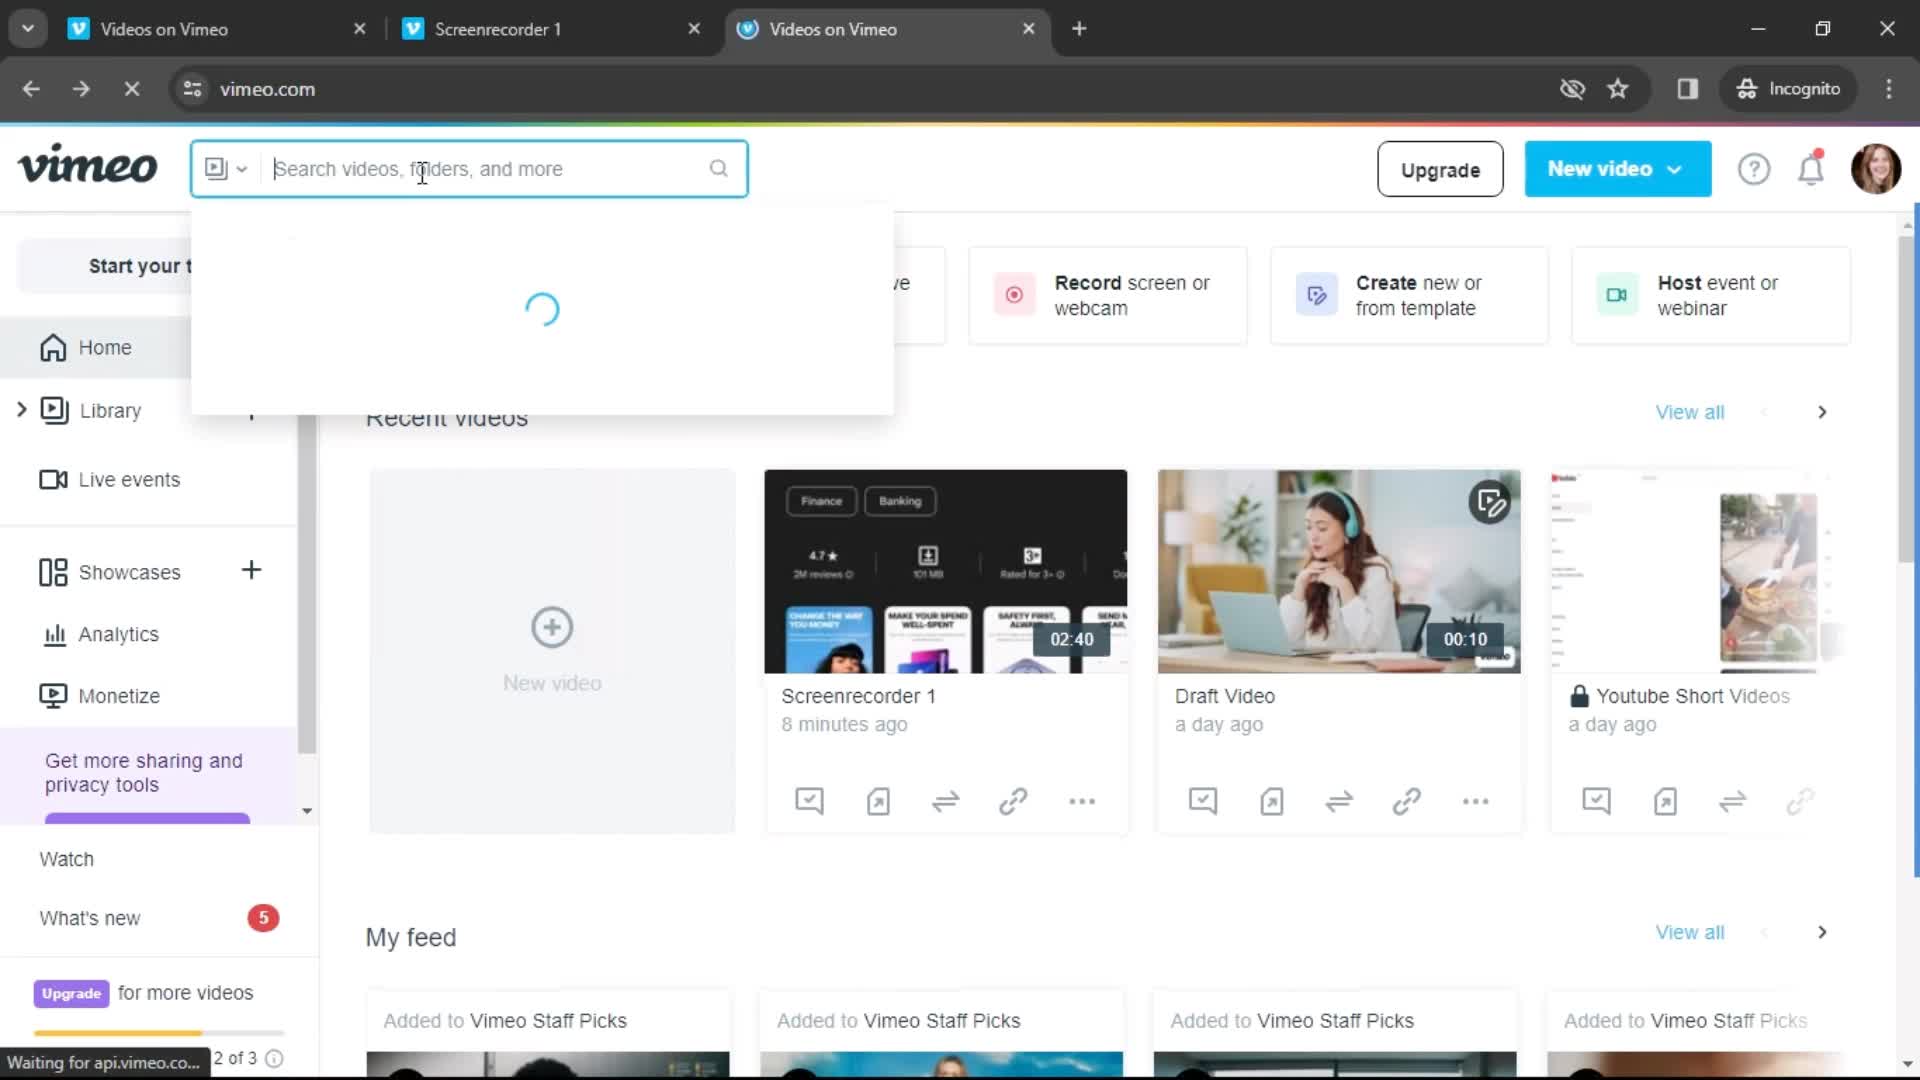Click the magnifier search icon
The height and width of the screenshot is (1080, 1920).
[718, 169]
